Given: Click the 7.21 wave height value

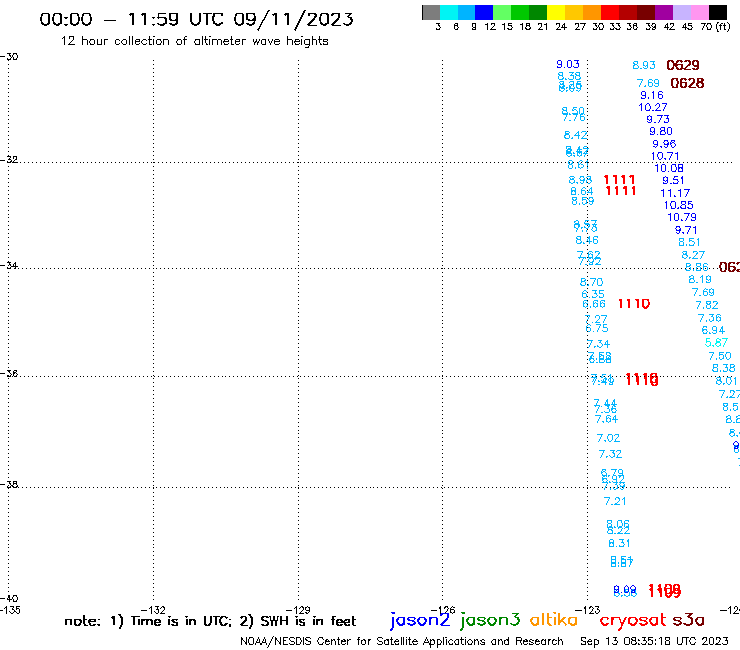Looking at the screenshot, I should pos(614,501).
